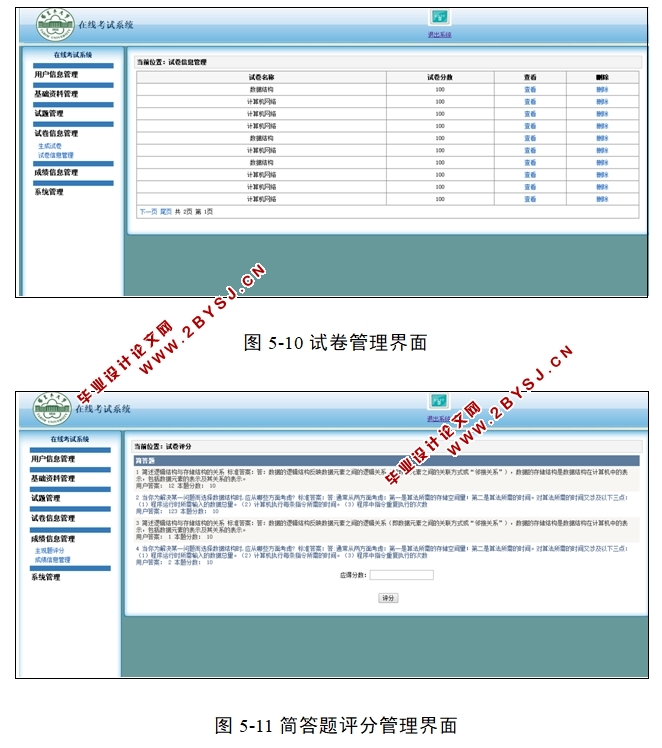
Task: Collapse 成绩信息管理 menu in lower screenshot sidebar
Action: click(x=53, y=539)
